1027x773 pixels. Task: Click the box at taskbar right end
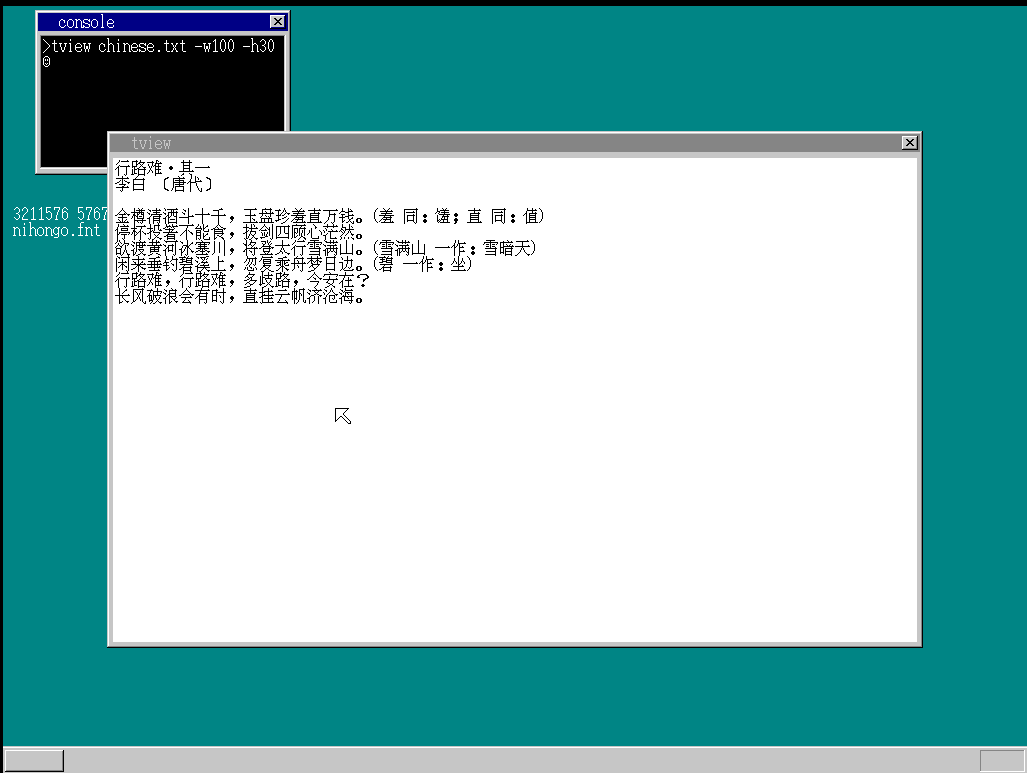[x=1001, y=761]
